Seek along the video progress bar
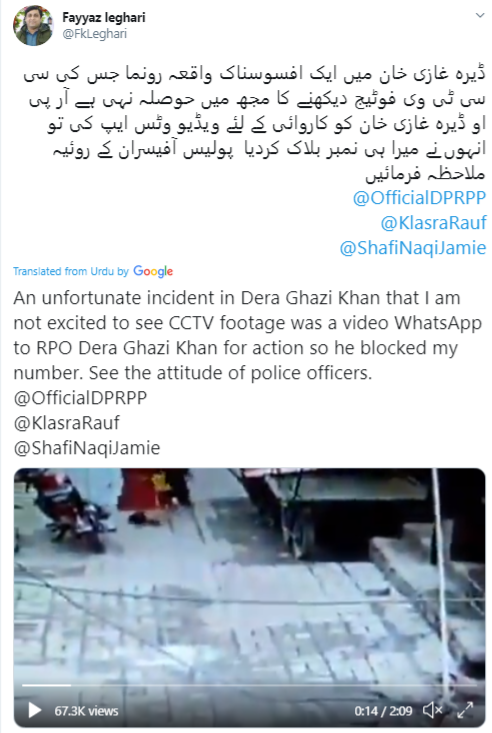The image size is (492, 733). (x=249, y=685)
